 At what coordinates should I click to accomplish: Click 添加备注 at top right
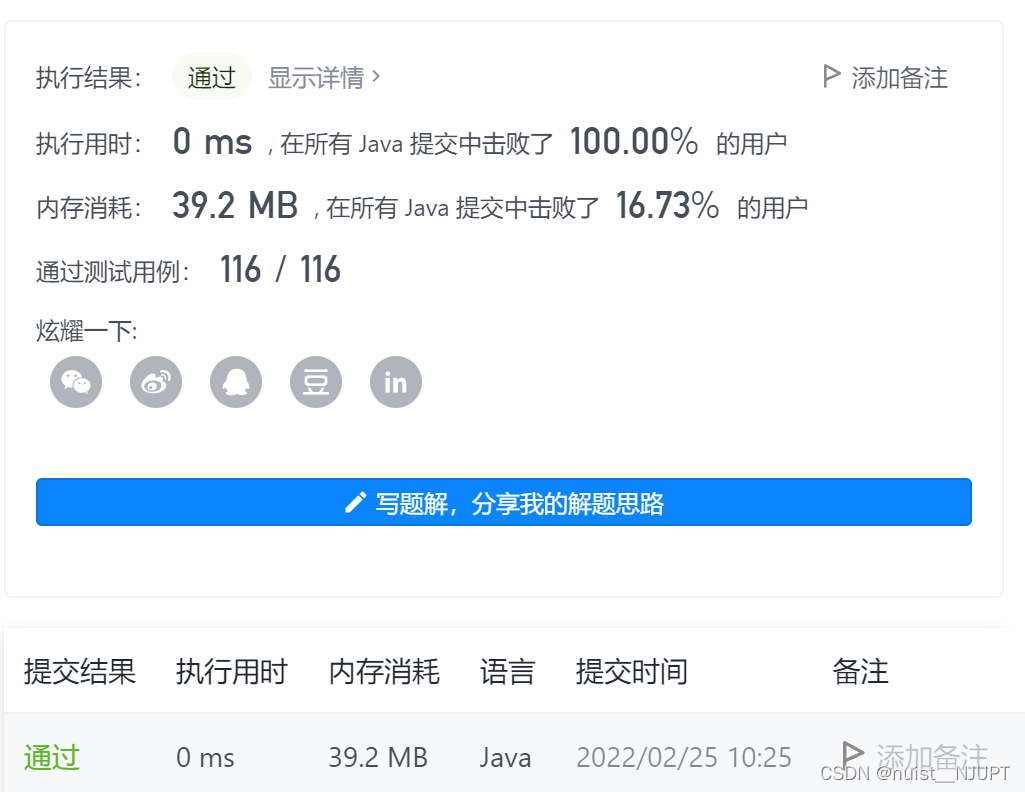point(896,77)
